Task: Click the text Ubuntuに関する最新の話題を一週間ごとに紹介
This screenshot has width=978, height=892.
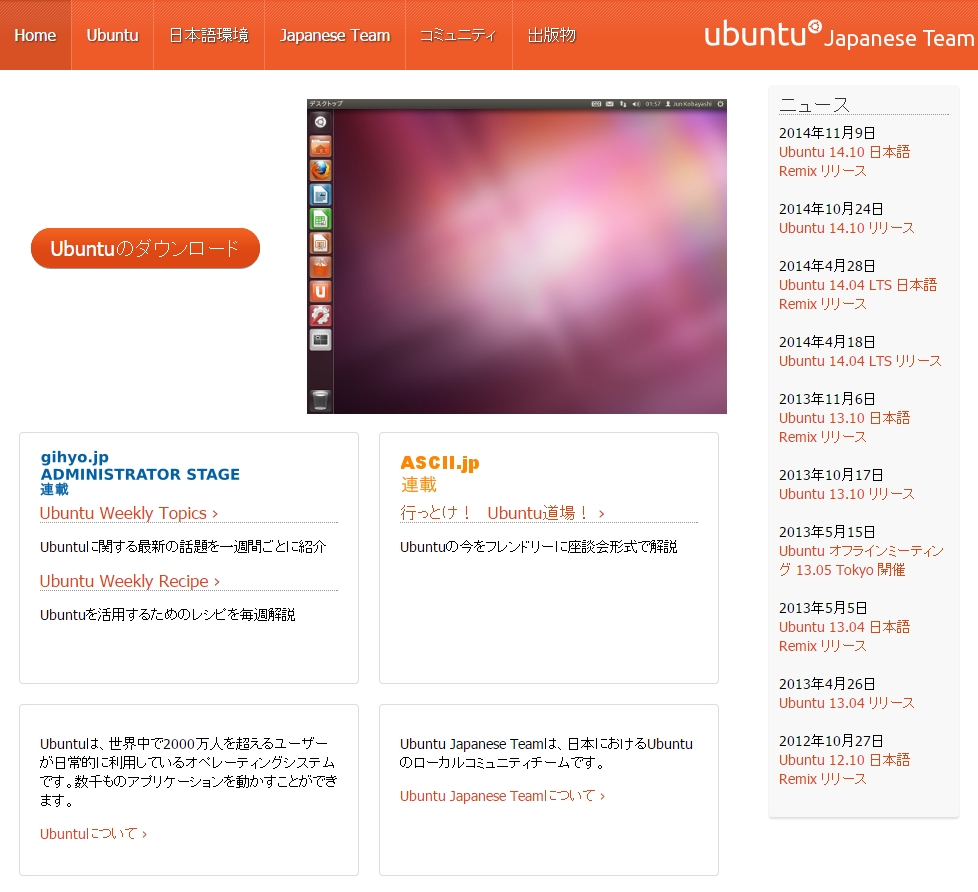Action: pos(183,546)
